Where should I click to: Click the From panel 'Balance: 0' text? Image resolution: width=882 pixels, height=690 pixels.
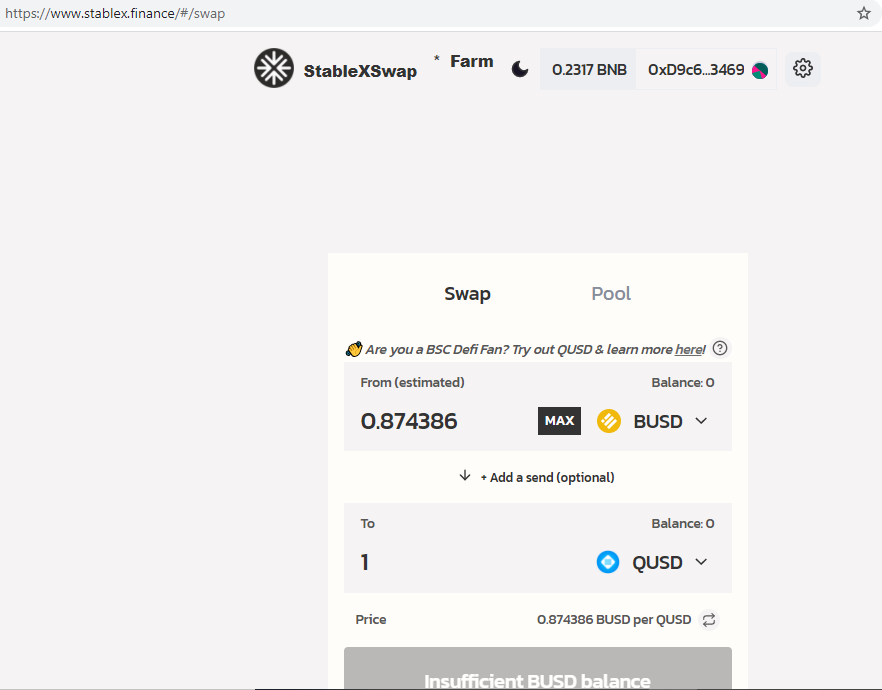click(x=683, y=383)
